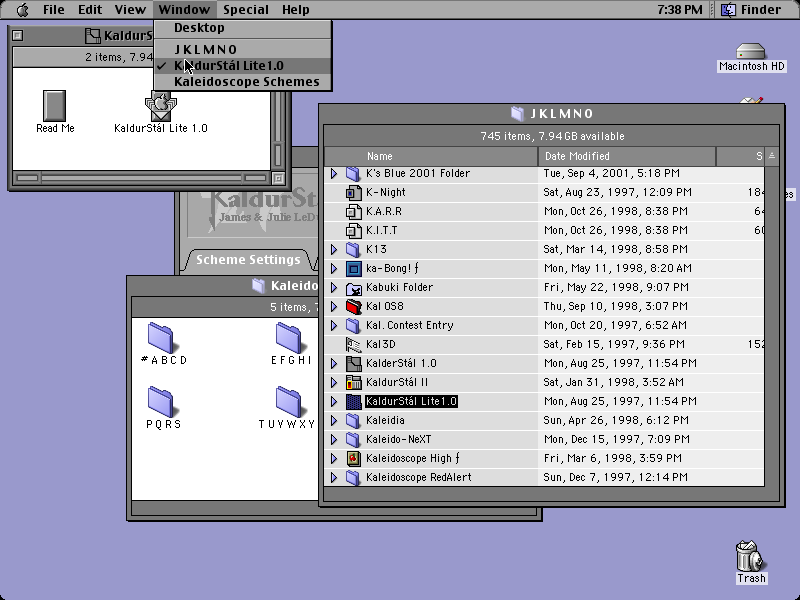Click the K.A.R.R file icon
800x600 pixels.
click(x=353, y=211)
